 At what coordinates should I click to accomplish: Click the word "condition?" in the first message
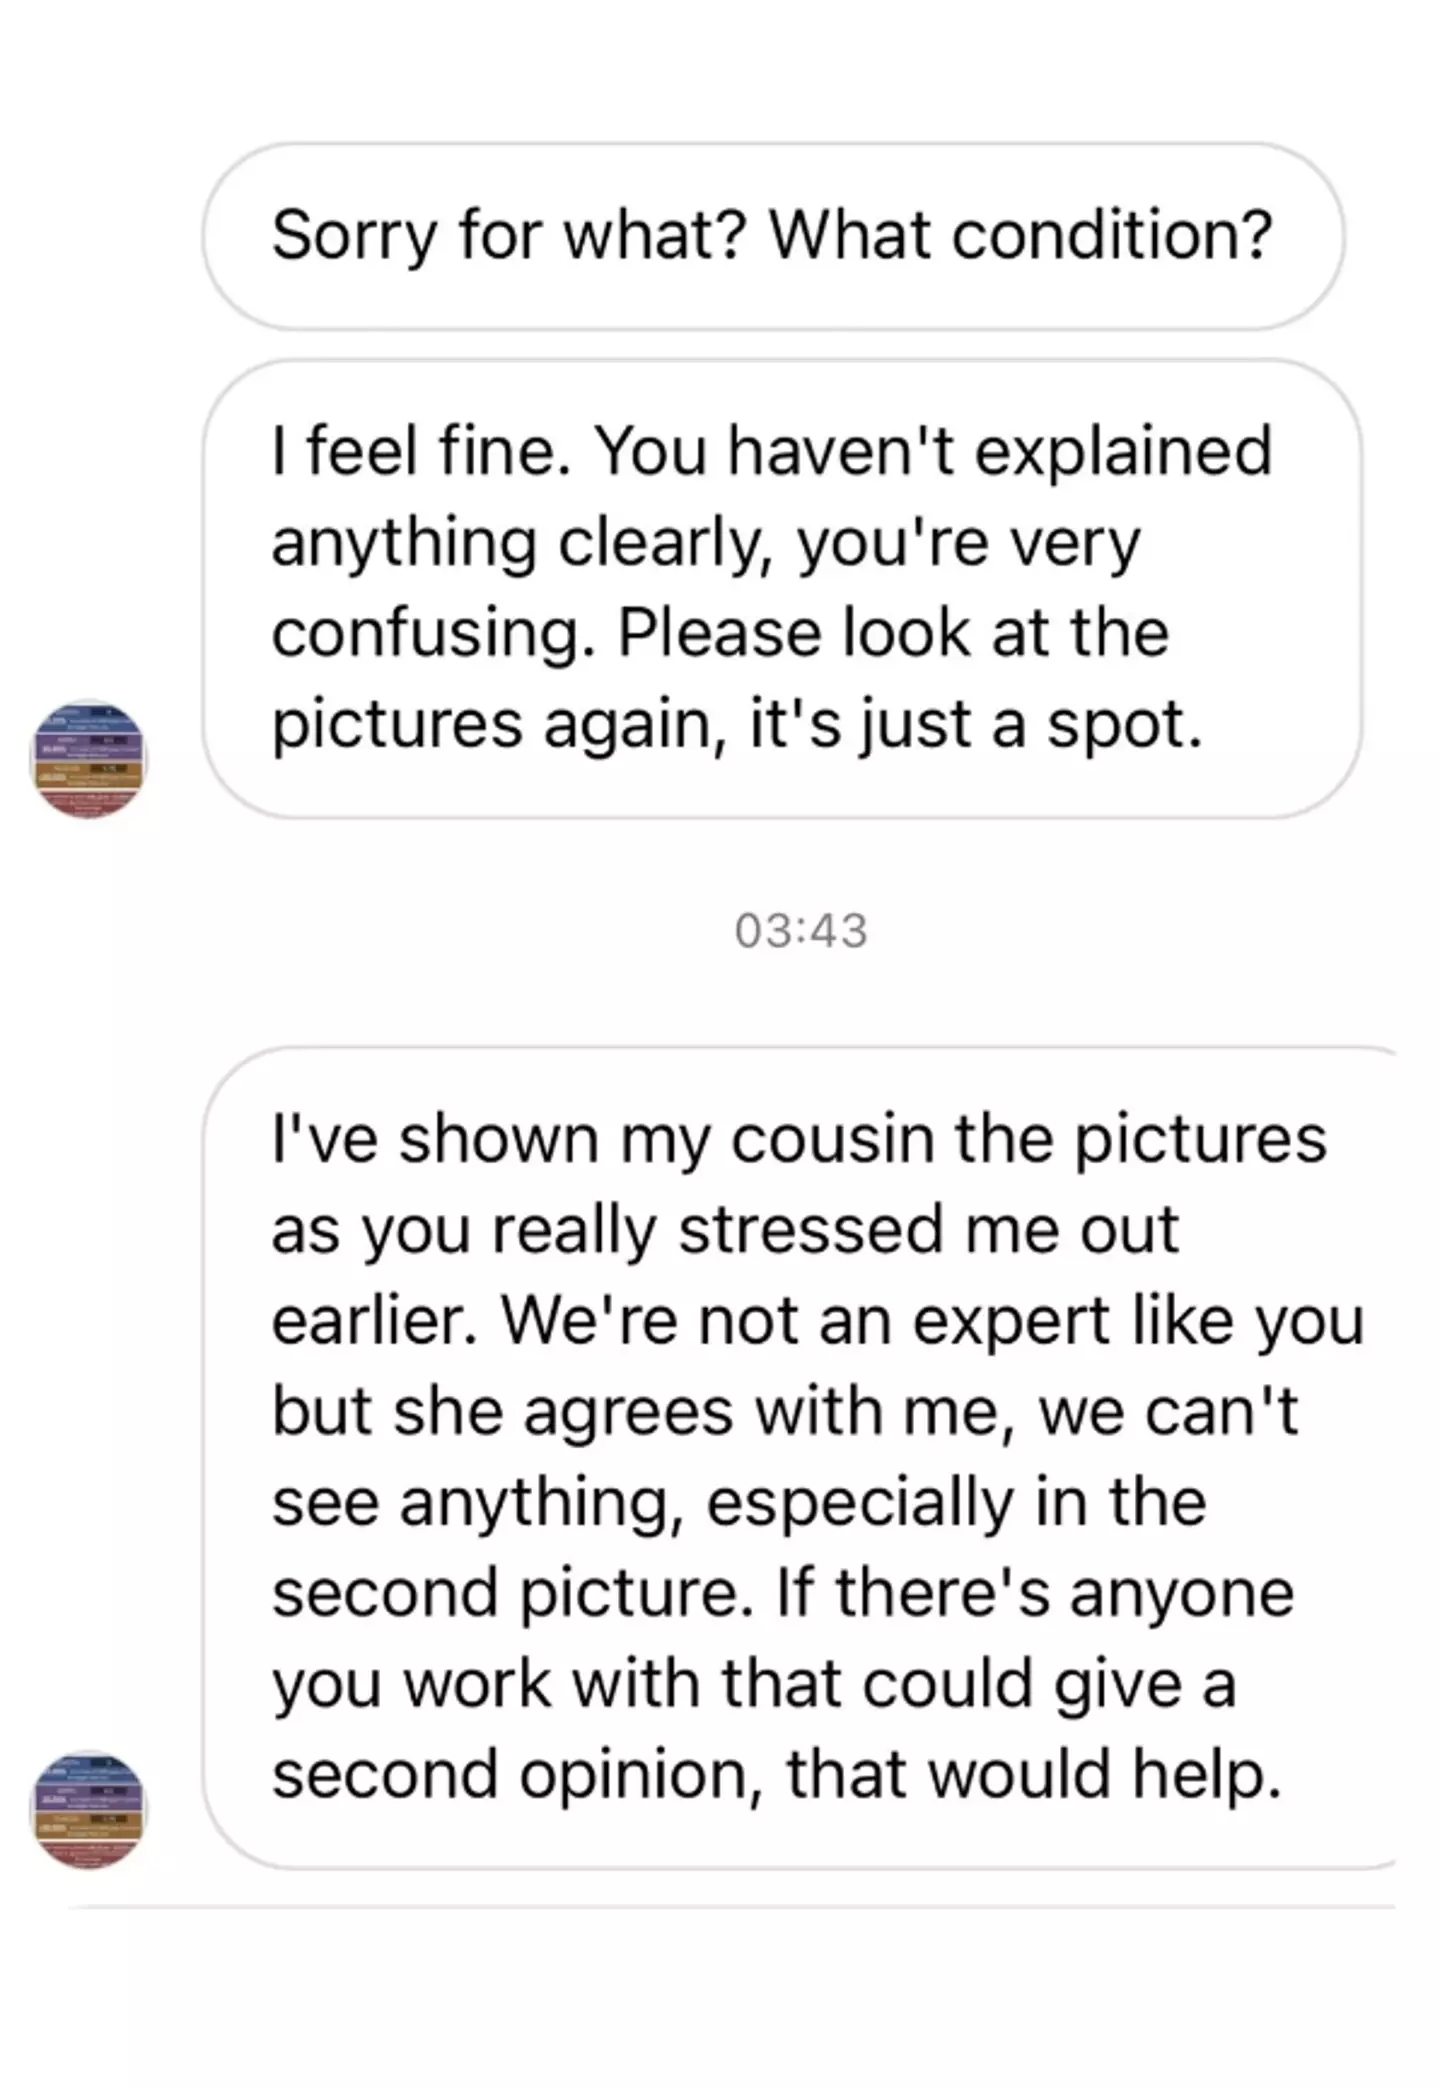(x=1111, y=236)
